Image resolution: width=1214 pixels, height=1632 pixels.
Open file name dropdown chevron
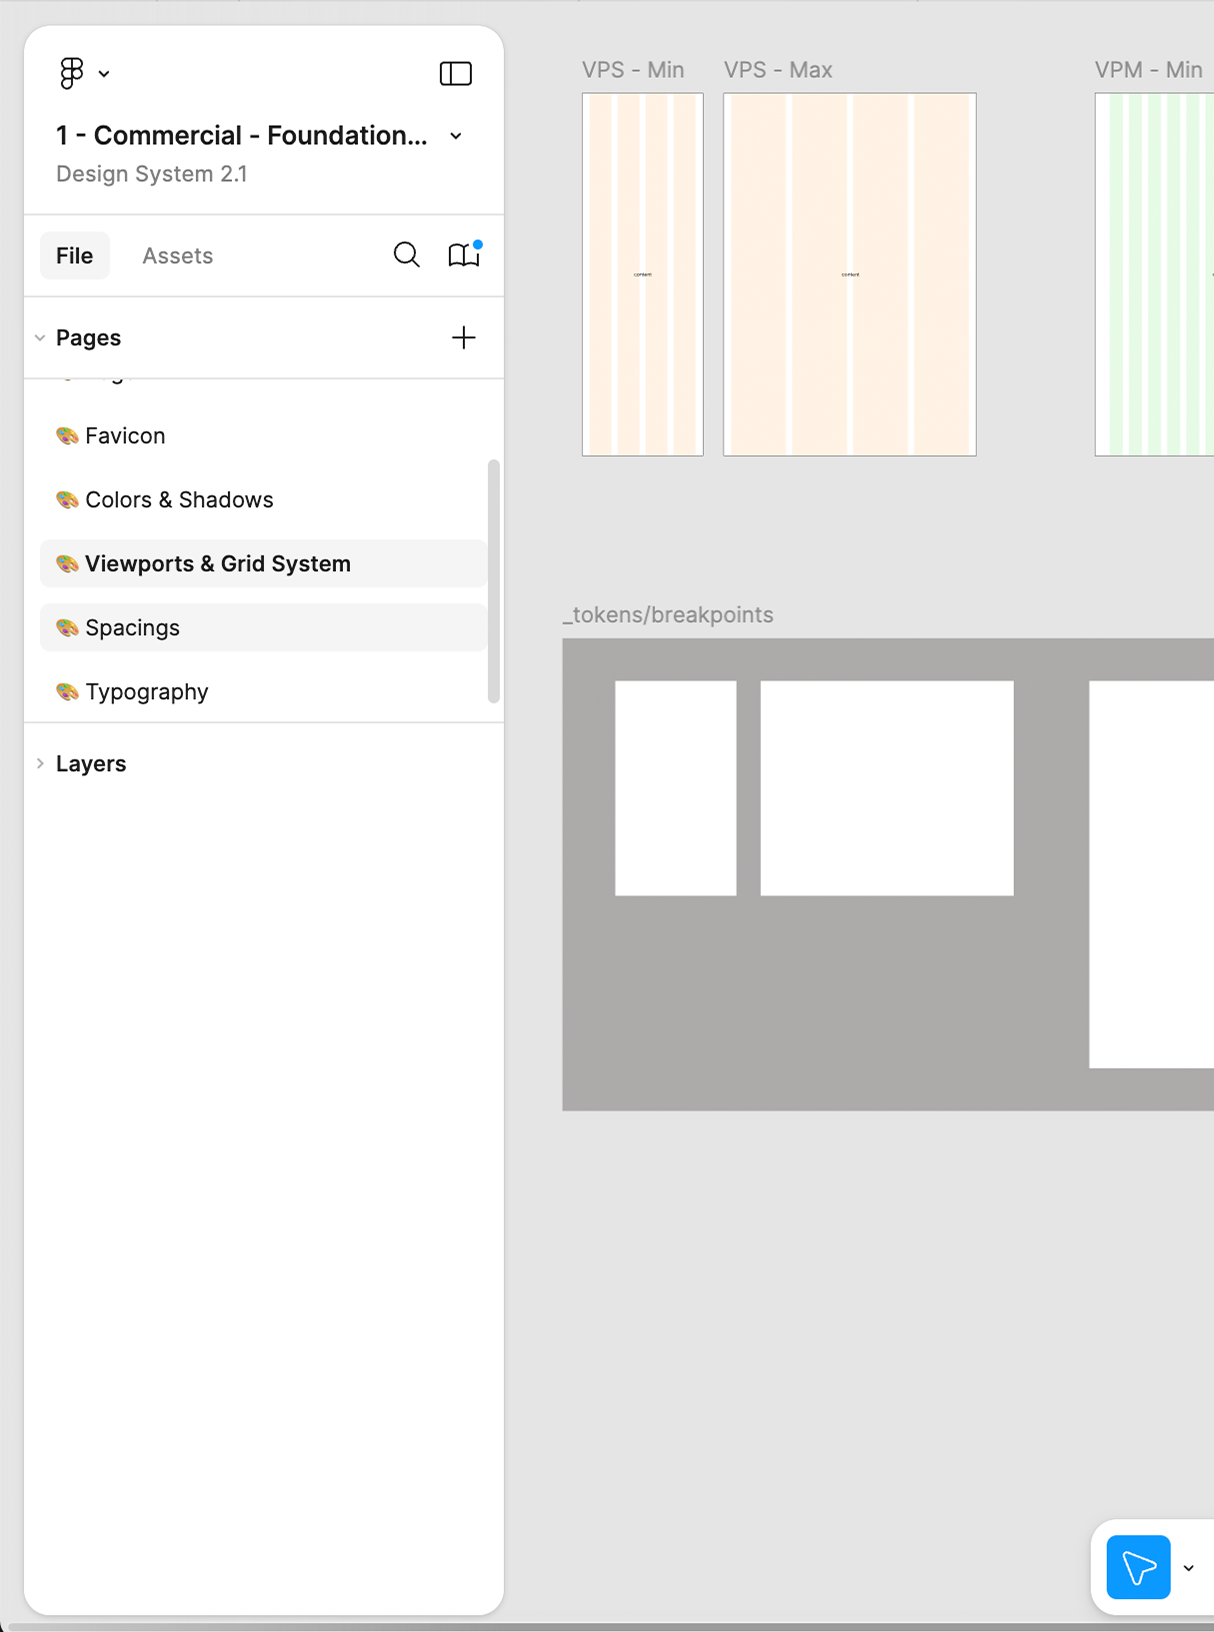click(456, 136)
